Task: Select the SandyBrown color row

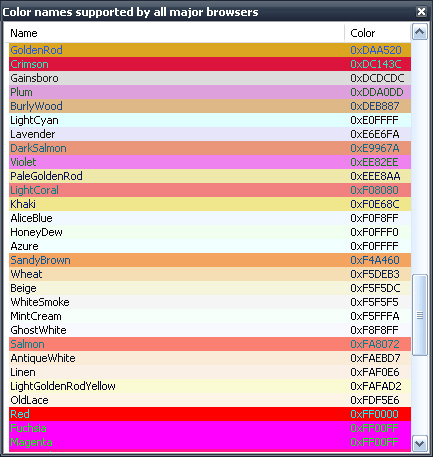Action: pyautogui.click(x=210, y=260)
